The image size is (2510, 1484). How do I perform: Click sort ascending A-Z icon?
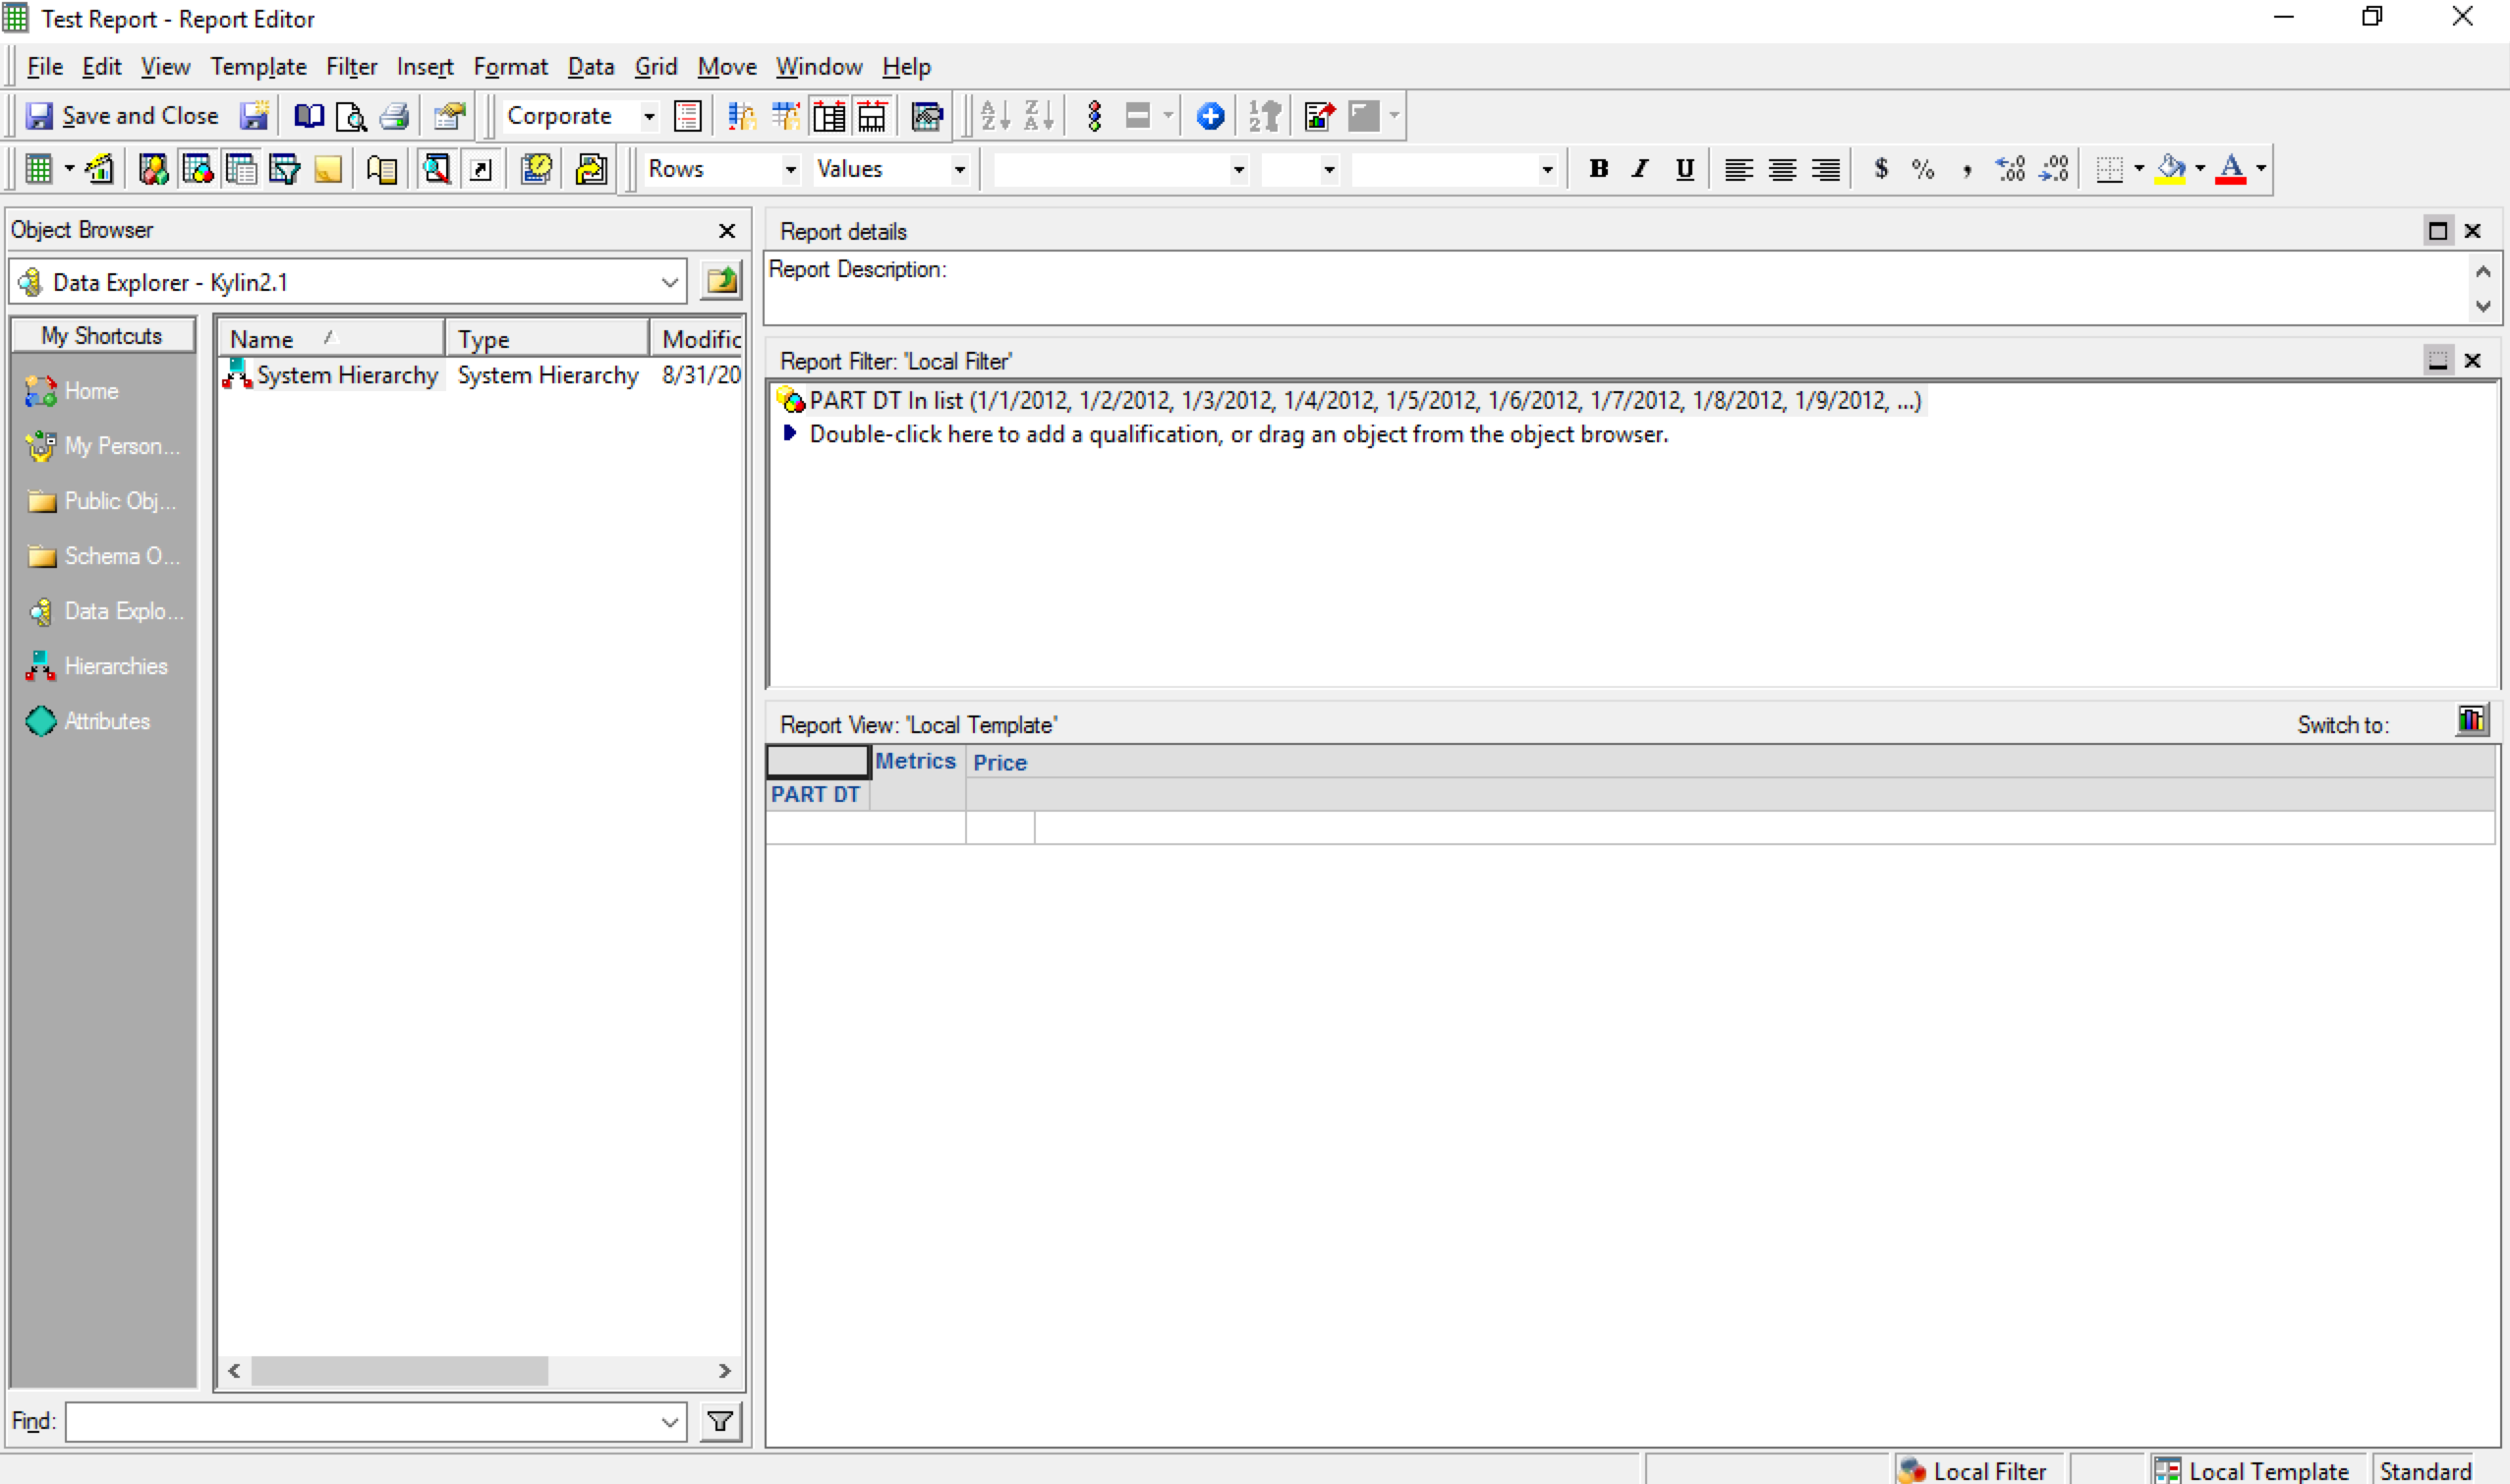pyautogui.click(x=994, y=116)
